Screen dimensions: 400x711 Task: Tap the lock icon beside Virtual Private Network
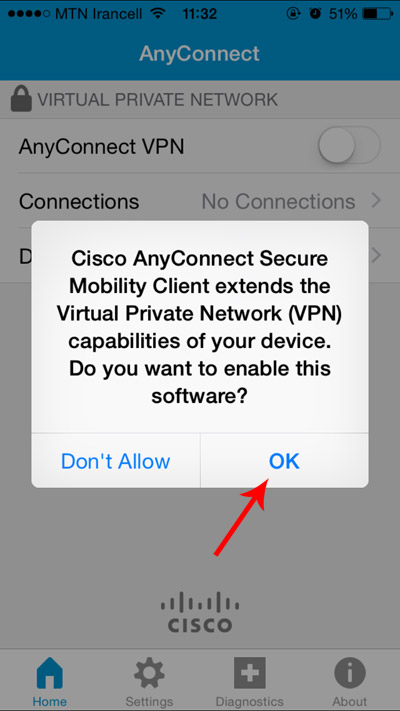coord(21,98)
